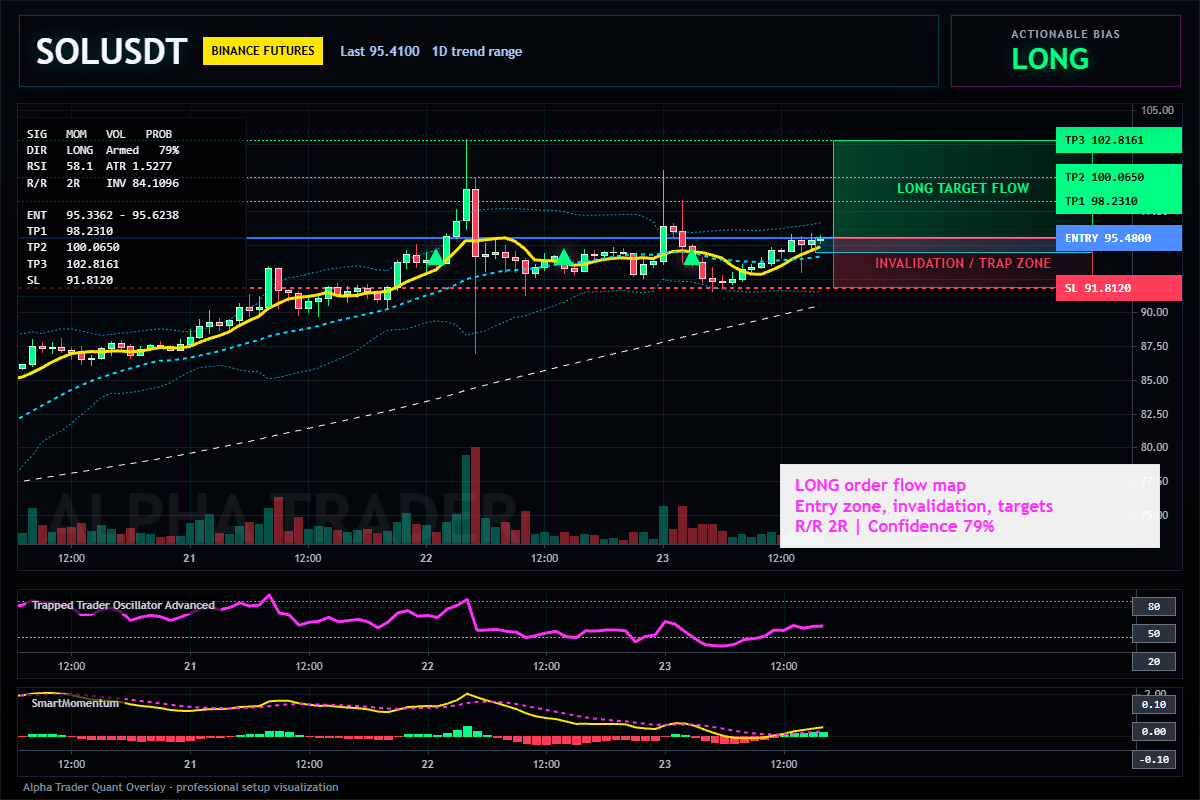
Task: Click the LONG TARGET FLOW zone label
Action: point(963,188)
